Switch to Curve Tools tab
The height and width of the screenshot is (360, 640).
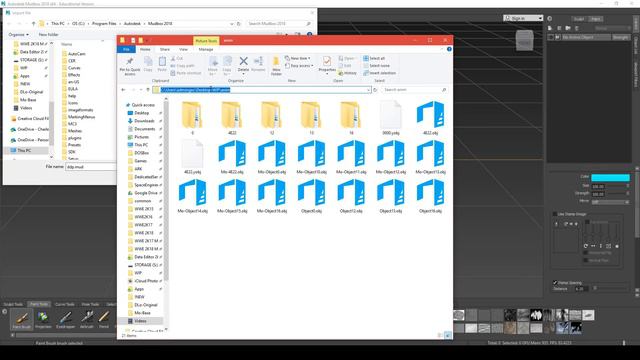click(64, 304)
